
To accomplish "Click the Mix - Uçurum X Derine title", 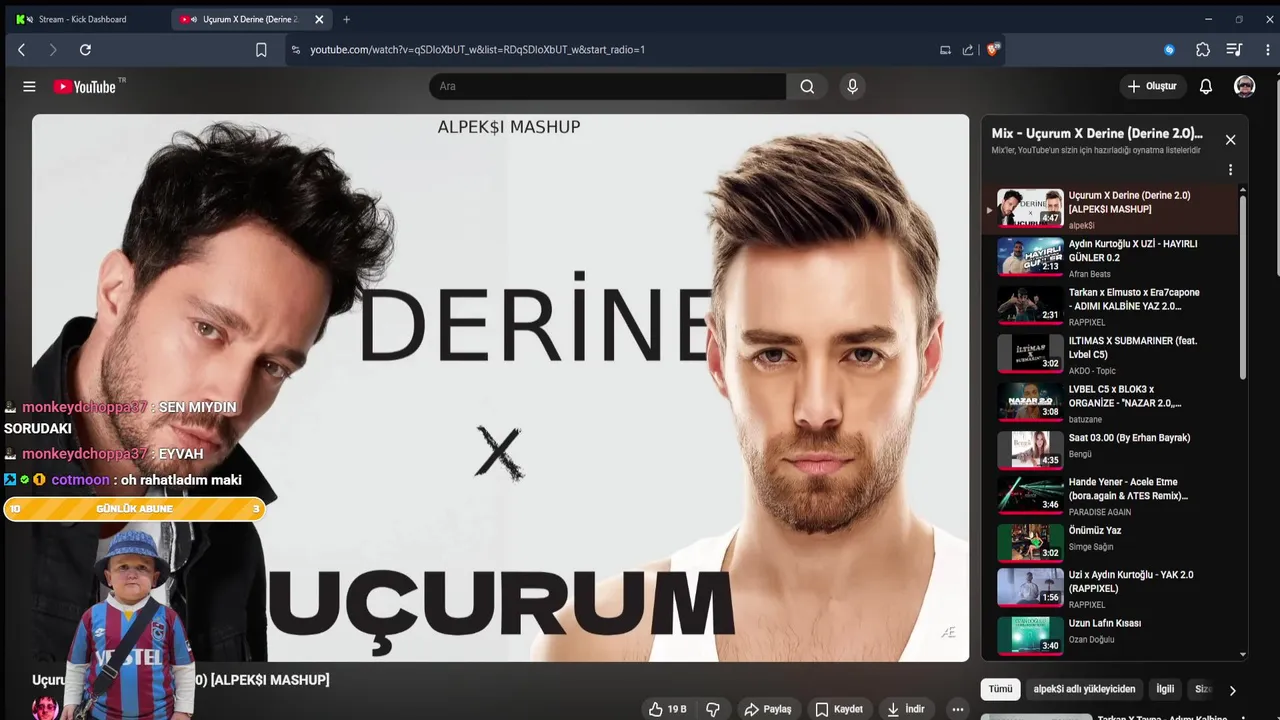I will [1097, 133].
